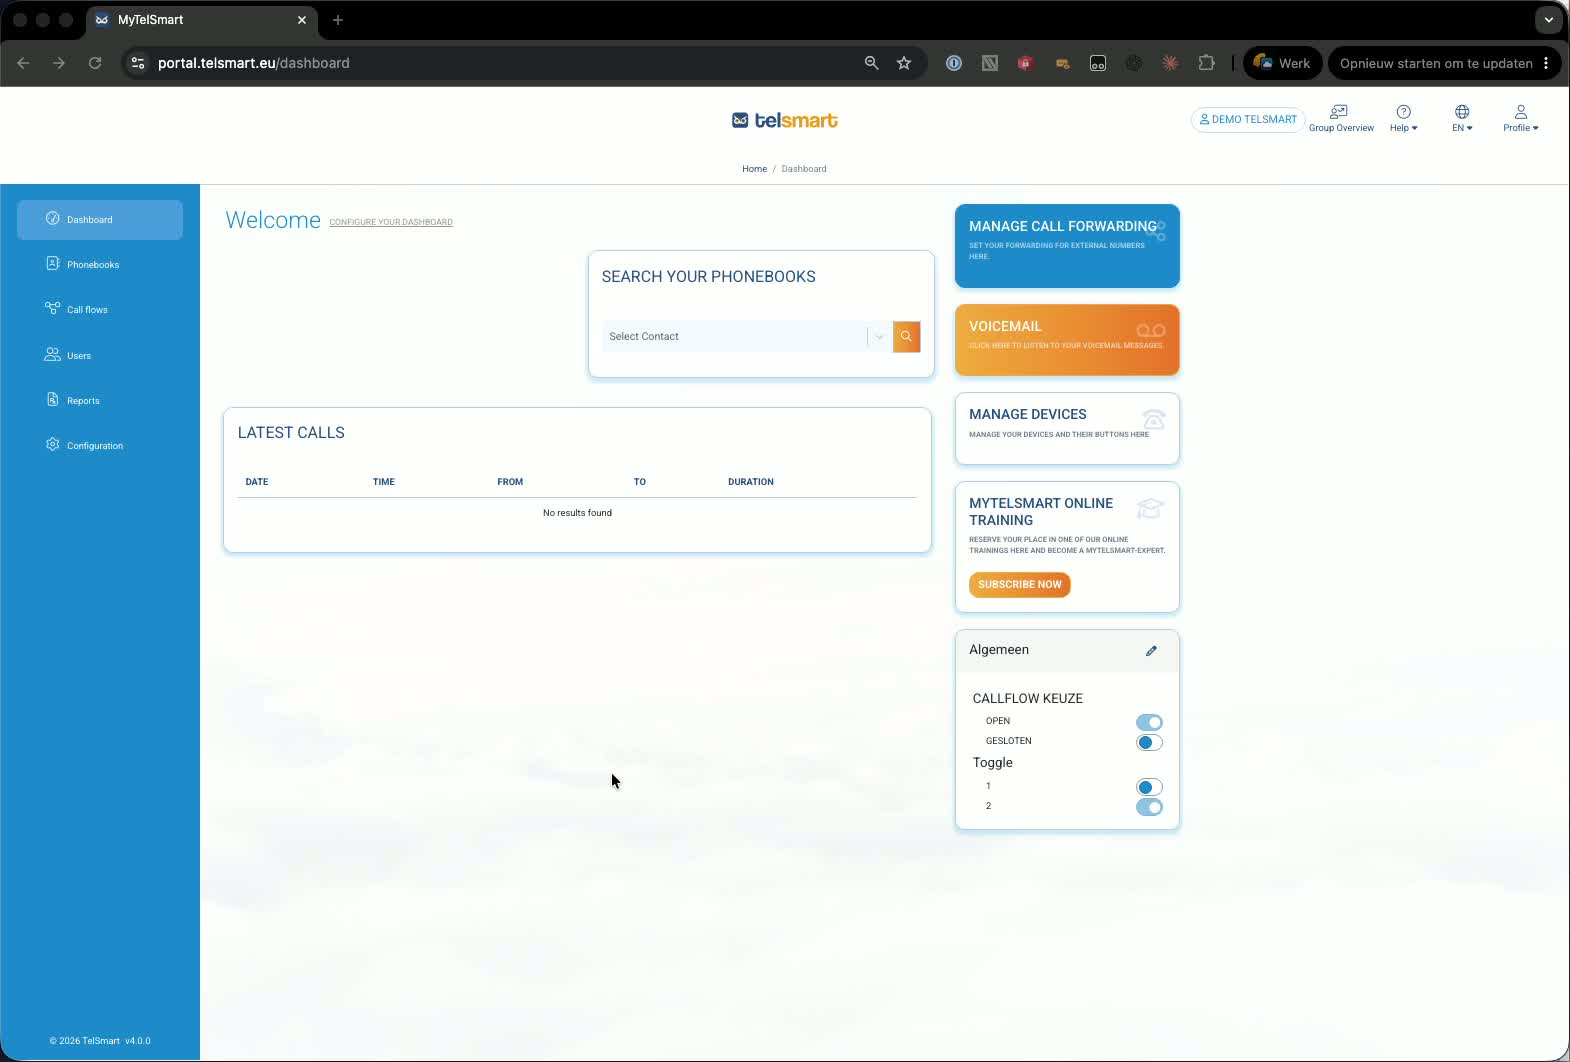Click the site info icon in address bar
The image size is (1570, 1062).
(x=138, y=63)
